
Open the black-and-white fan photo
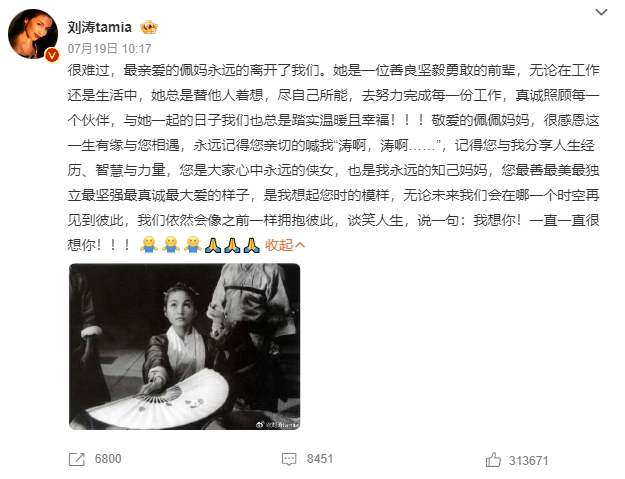[185, 346]
